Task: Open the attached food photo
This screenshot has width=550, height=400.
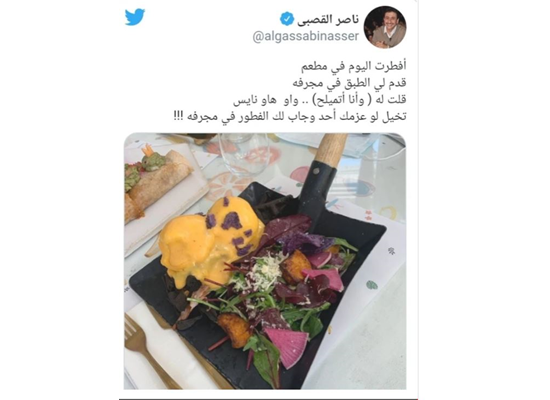Action: [x=265, y=261]
